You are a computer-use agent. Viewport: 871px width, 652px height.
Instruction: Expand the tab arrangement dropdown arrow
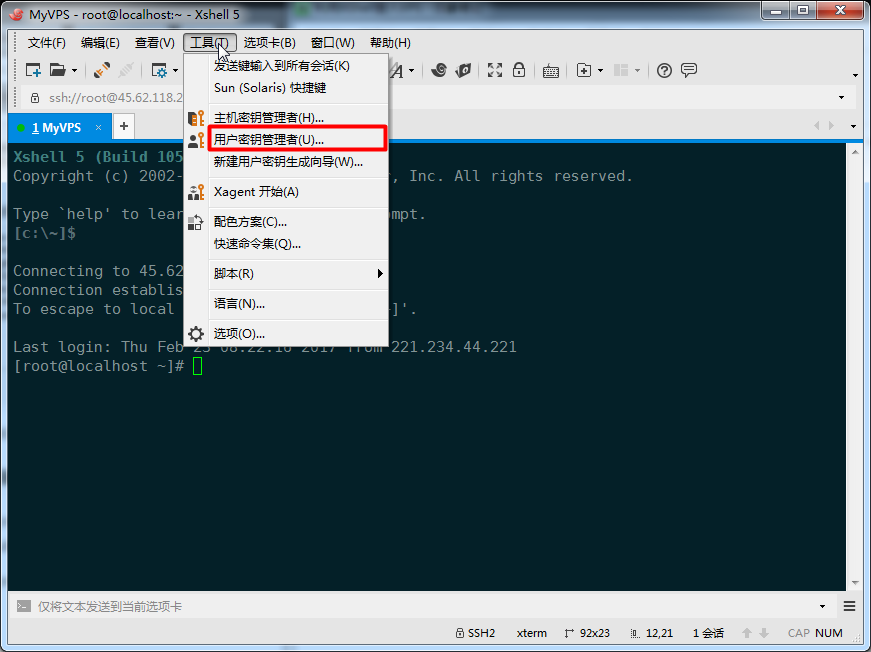[638, 71]
